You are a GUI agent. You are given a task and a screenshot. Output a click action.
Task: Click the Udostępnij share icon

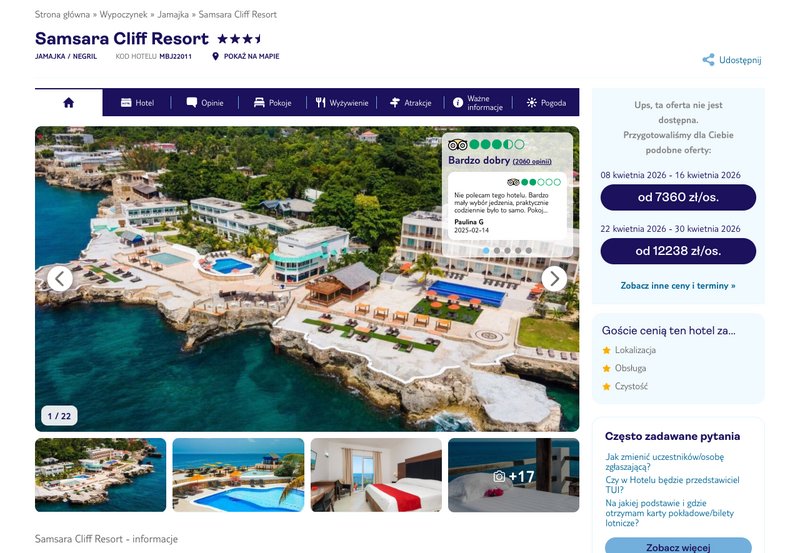pyautogui.click(x=708, y=60)
